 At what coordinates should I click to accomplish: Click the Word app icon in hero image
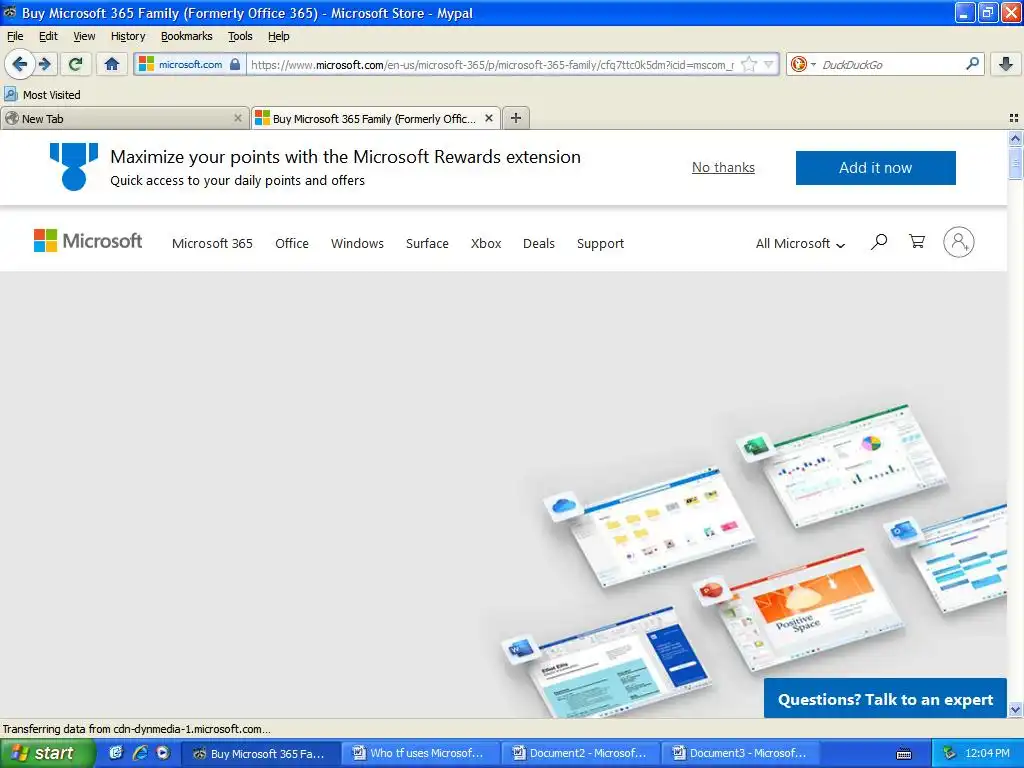click(x=522, y=648)
